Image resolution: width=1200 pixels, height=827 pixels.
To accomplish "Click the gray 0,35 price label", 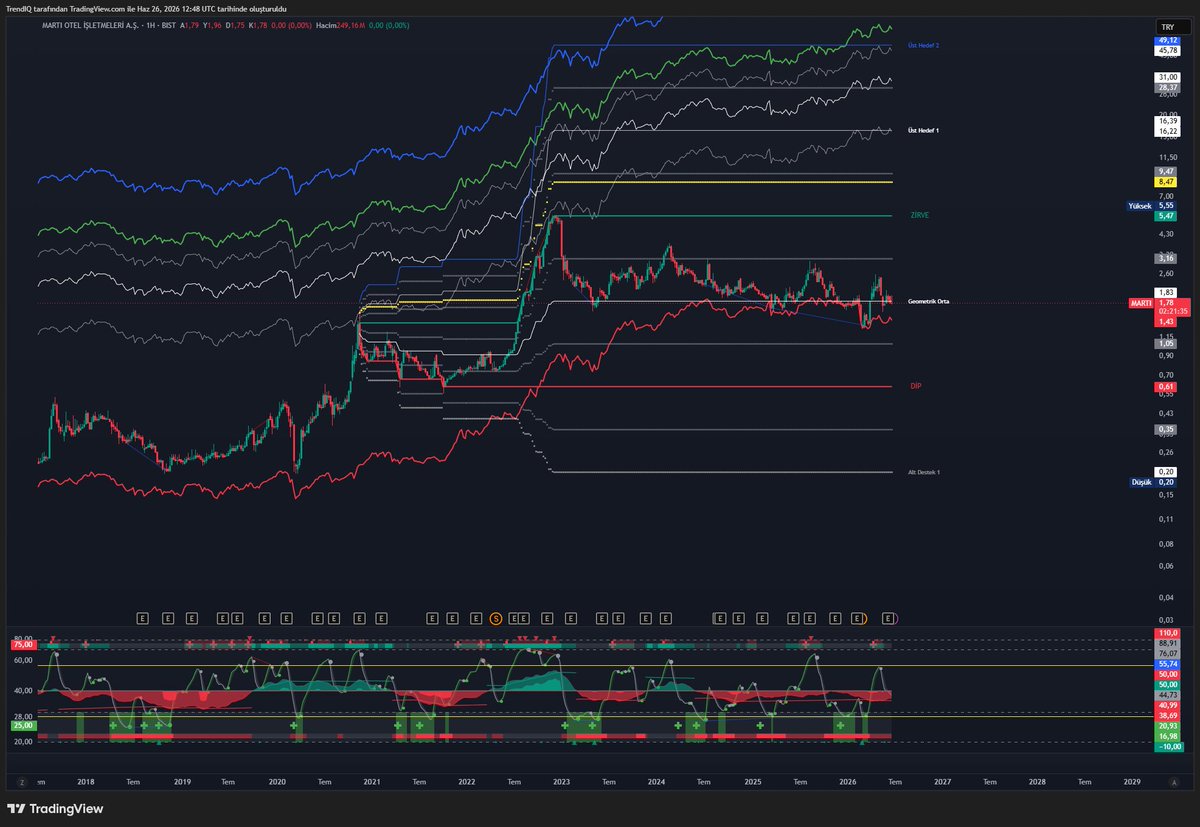I will pyautogui.click(x=1166, y=429).
